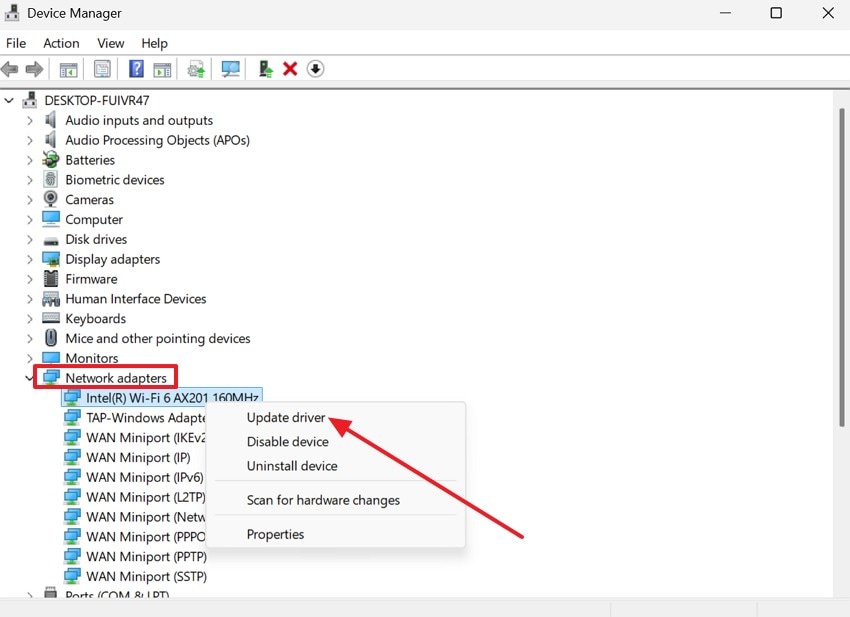The height and width of the screenshot is (617, 850).
Task: Click the Update device driver gear icon
Action: pyautogui.click(x=196, y=69)
